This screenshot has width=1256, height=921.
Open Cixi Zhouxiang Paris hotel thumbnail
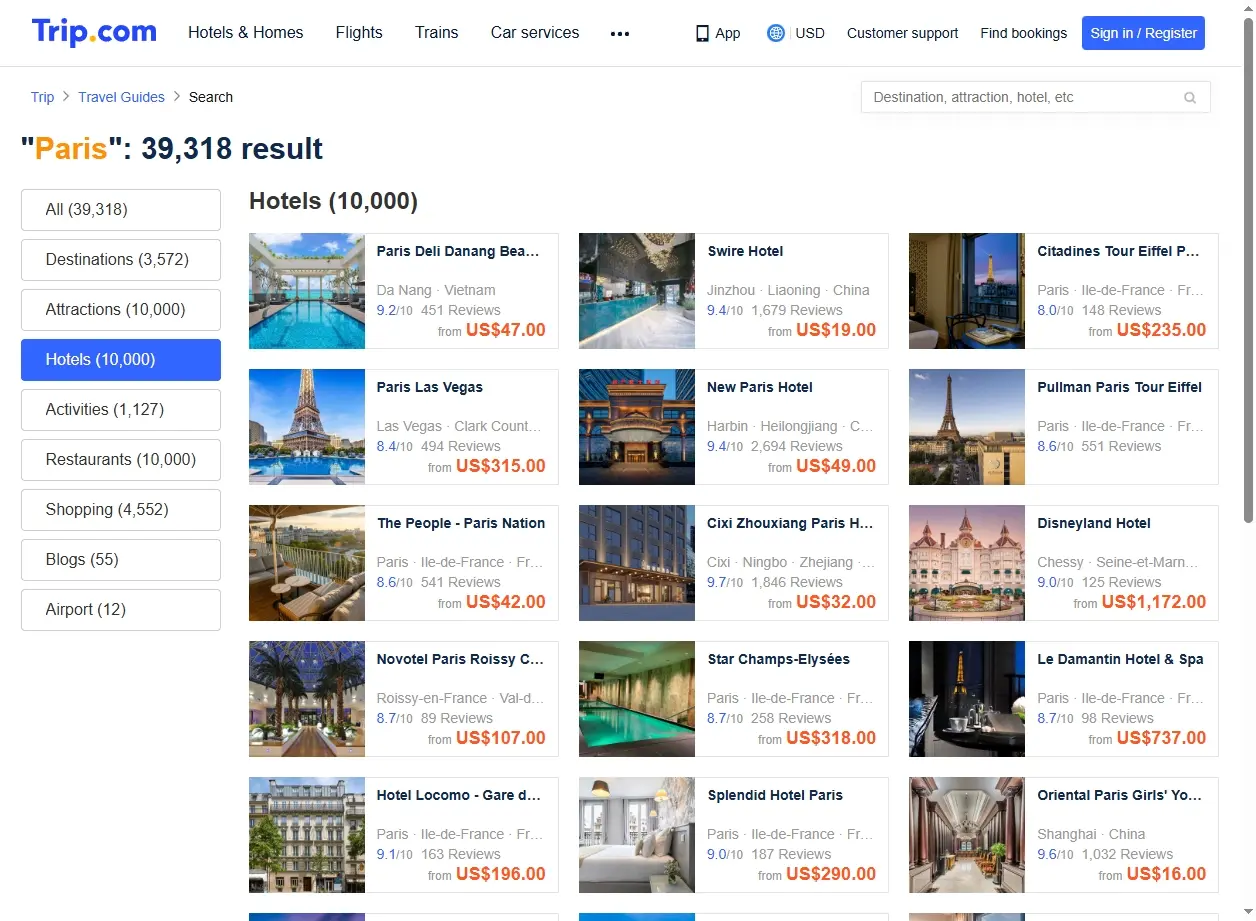pyautogui.click(x=637, y=563)
